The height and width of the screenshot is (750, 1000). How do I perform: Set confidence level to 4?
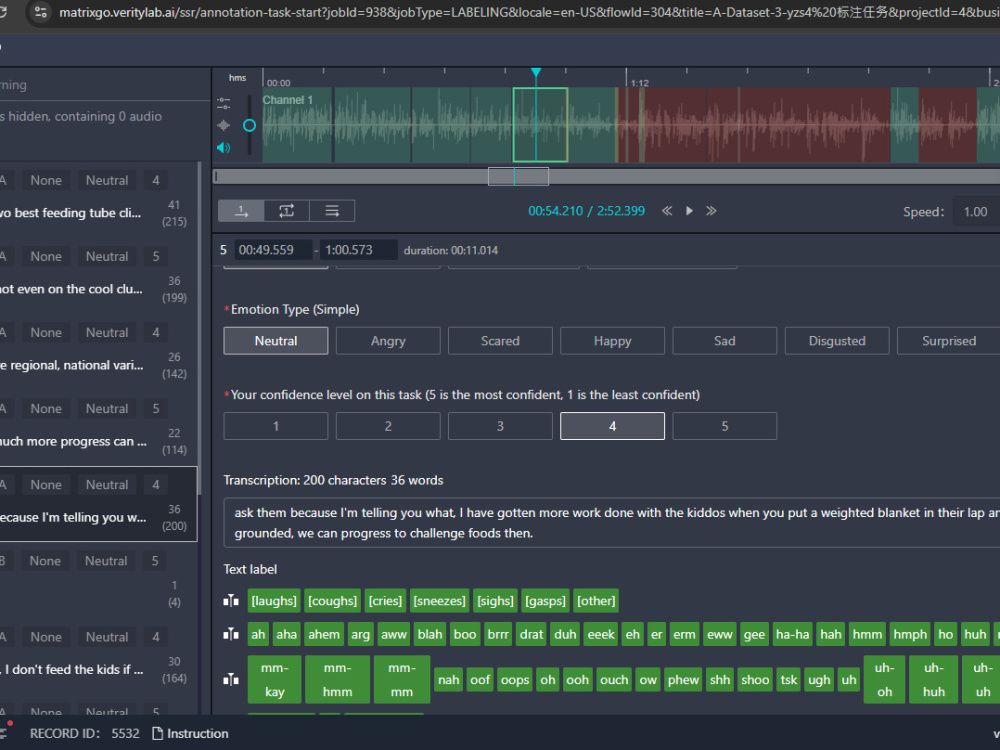(612, 426)
